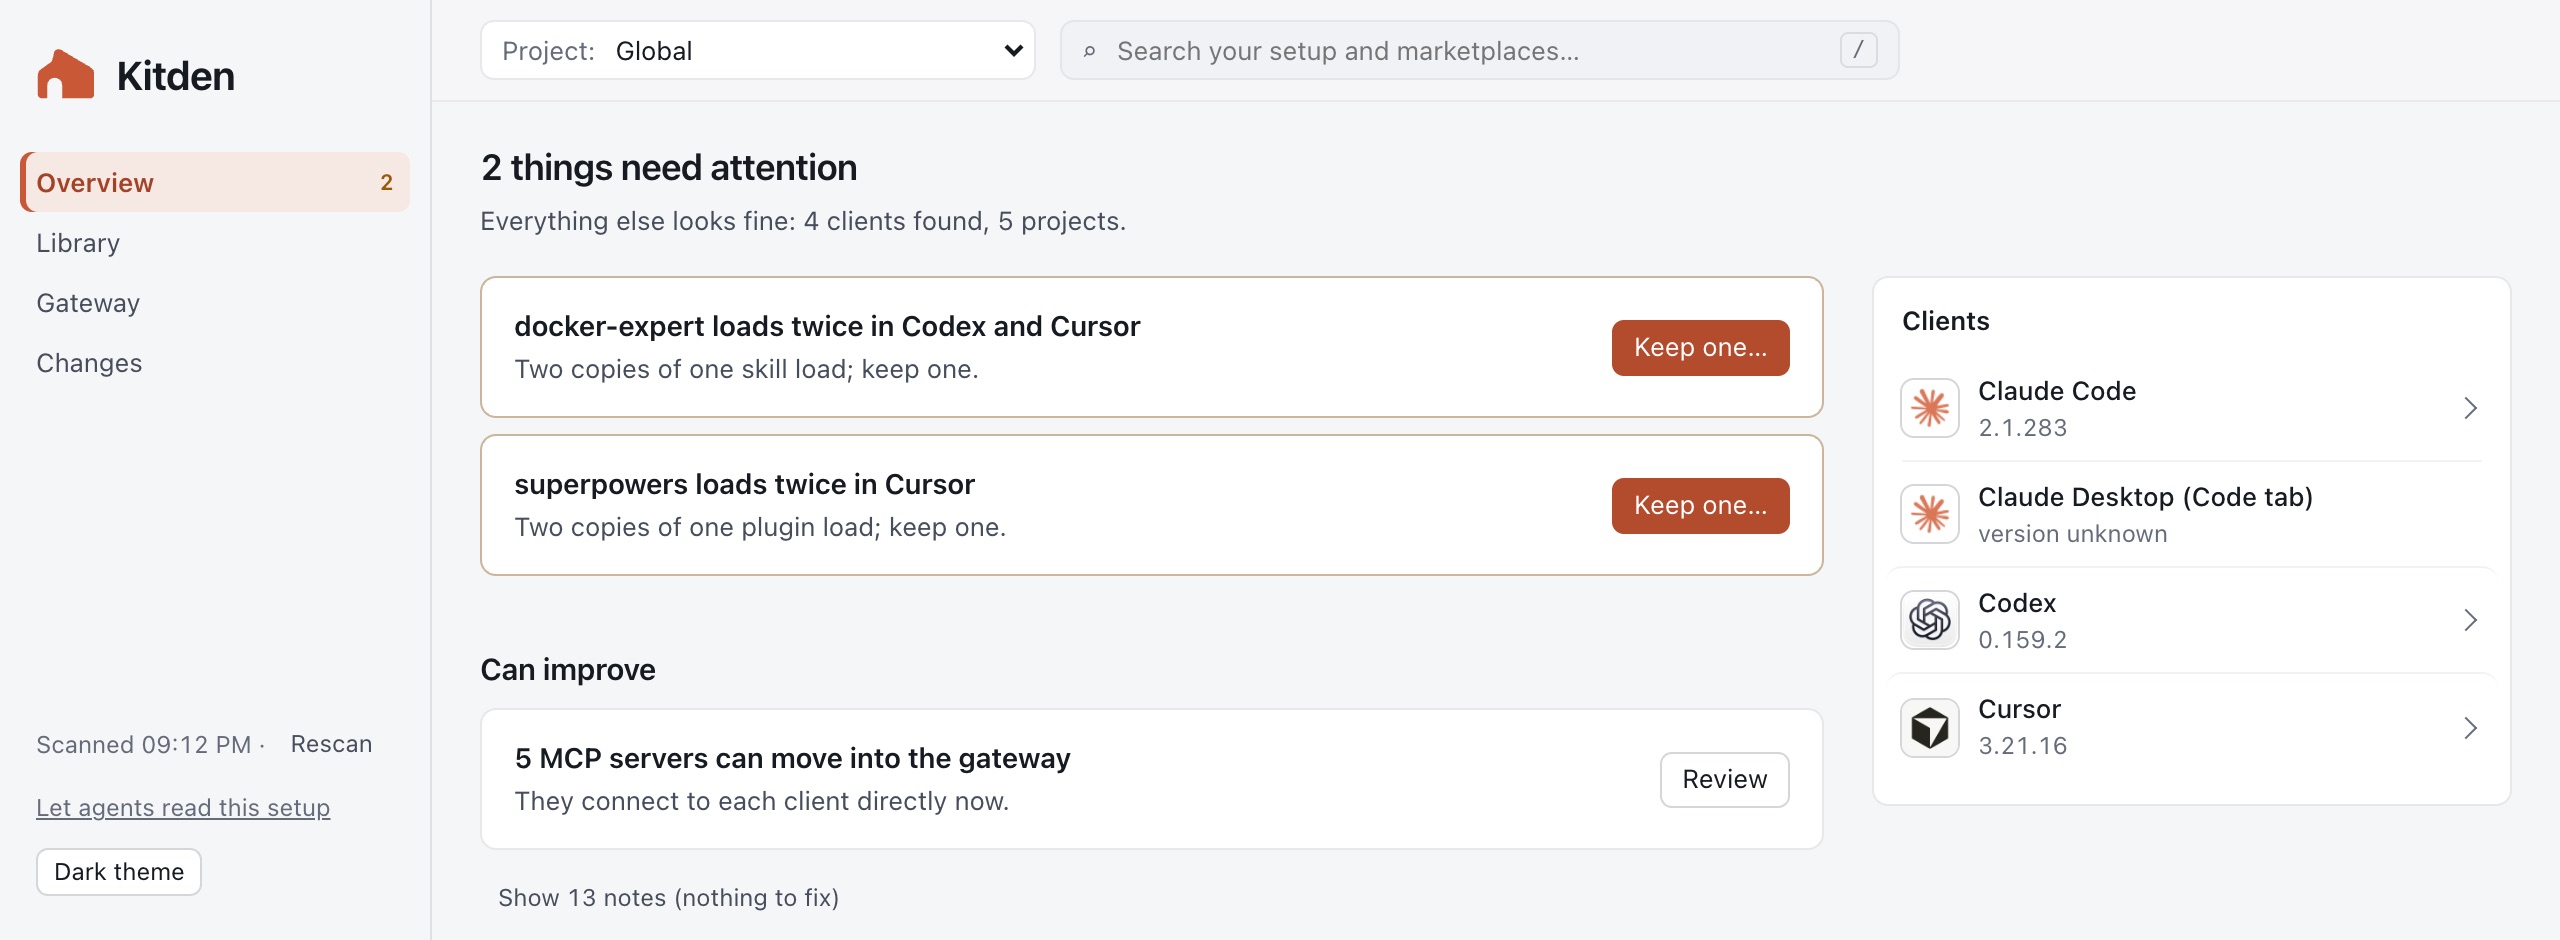Viewport: 2560px width, 940px height.
Task: Click Claude Desktop (Code tab) client name
Action: [x=2145, y=497]
